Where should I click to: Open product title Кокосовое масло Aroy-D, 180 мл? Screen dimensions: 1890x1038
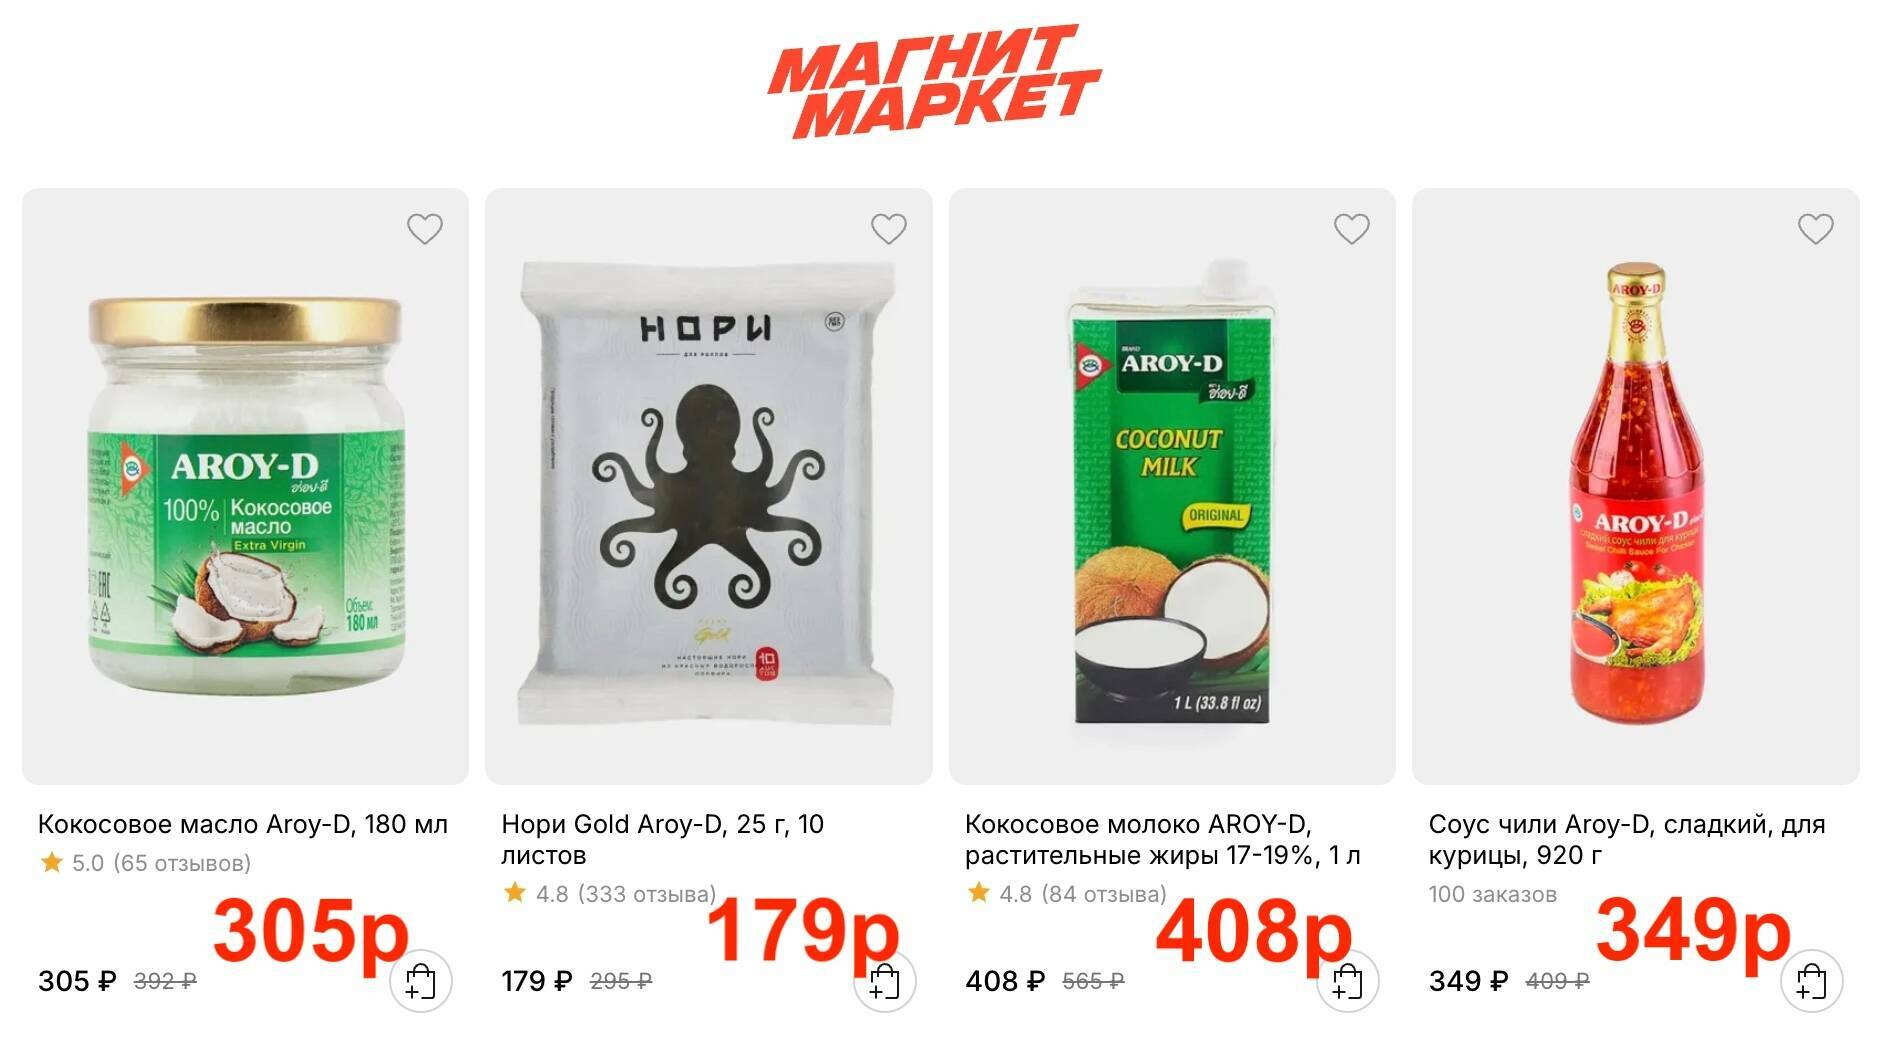(243, 825)
